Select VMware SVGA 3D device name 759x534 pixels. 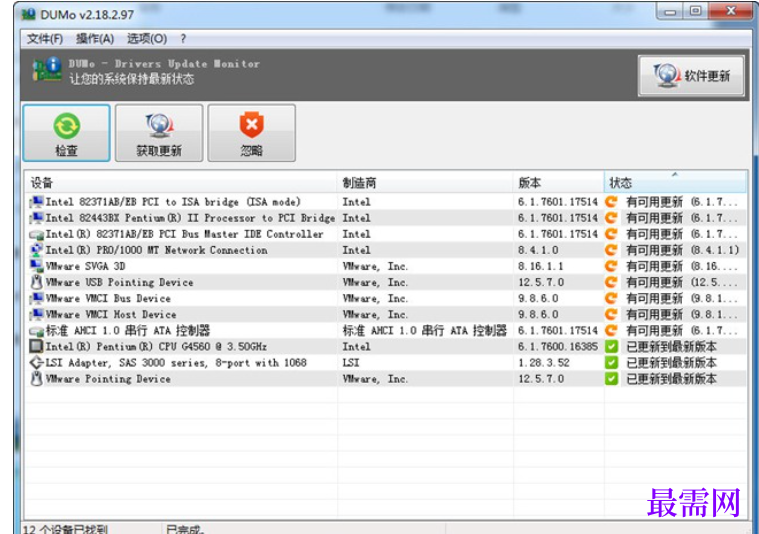pos(85,266)
